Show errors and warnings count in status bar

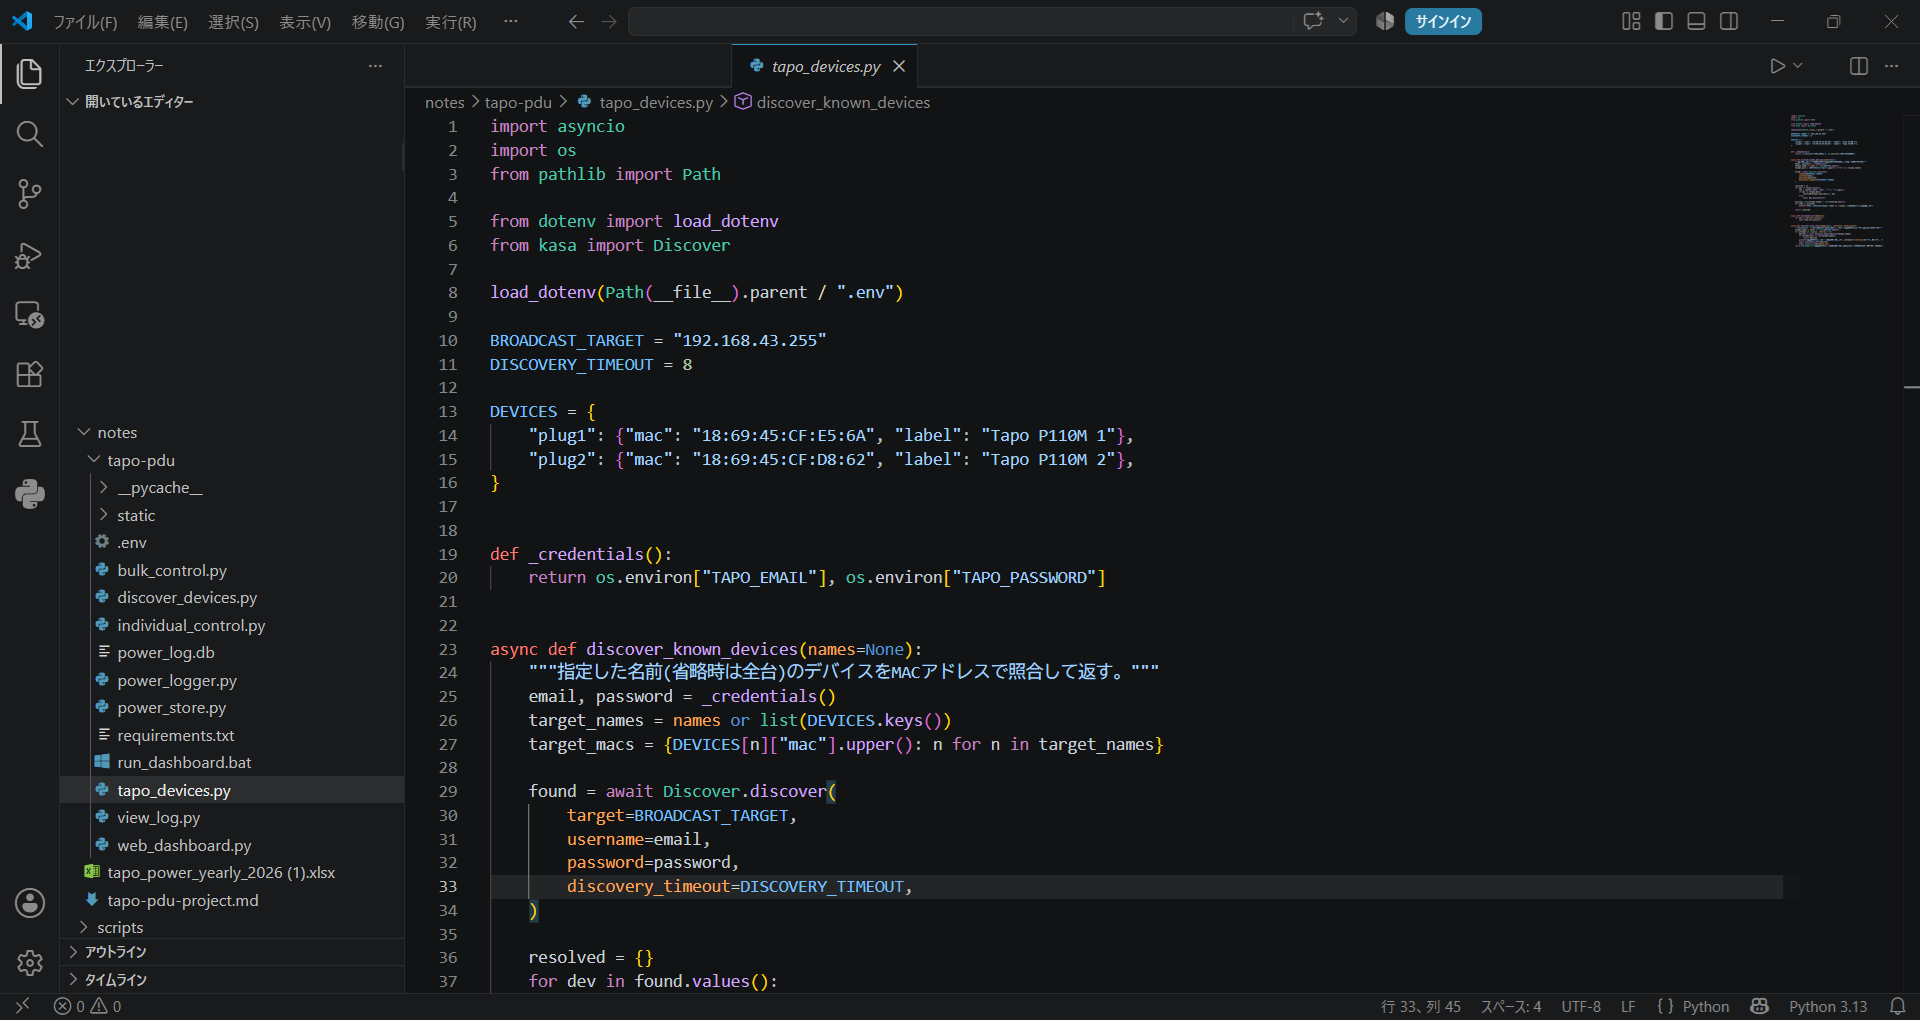(x=88, y=1006)
